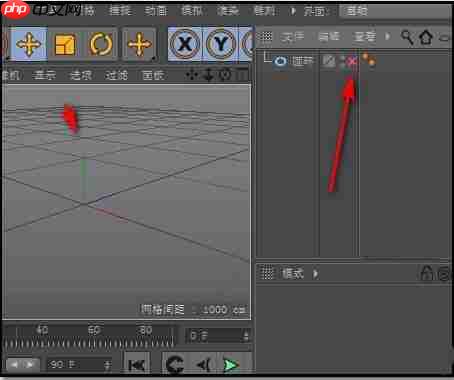Toggle the Attribute Manager lock icon
Screen dimensions: 454x380
click(x=426, y=273)
